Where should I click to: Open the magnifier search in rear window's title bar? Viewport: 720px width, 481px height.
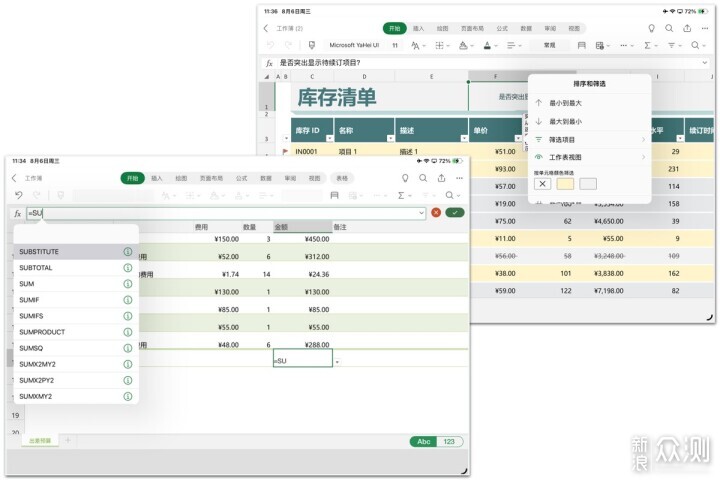(x=669, y=28)
